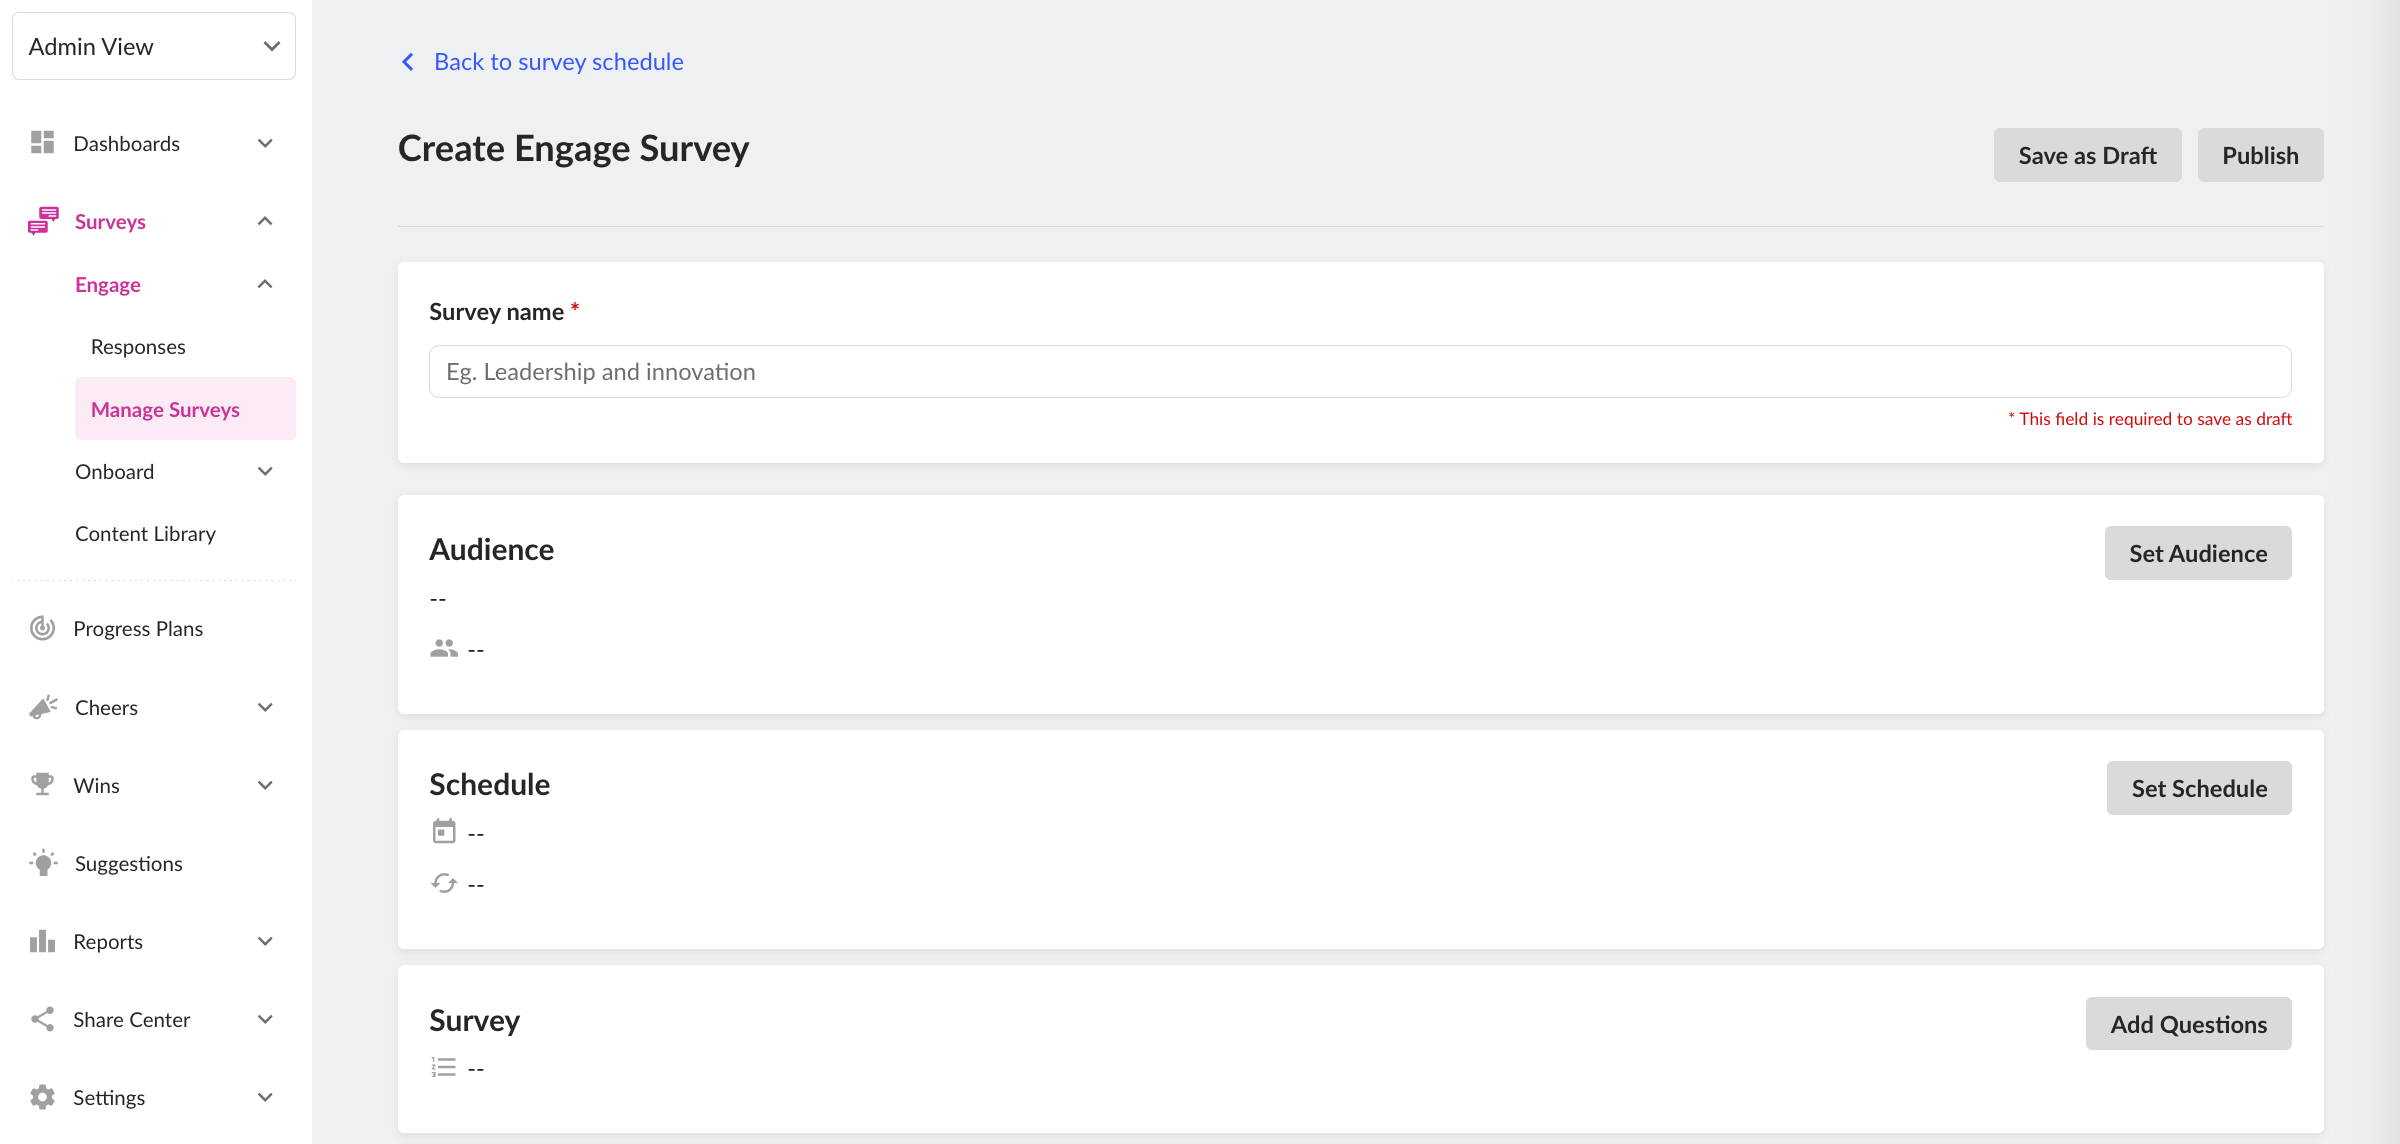2400x1144 pixels.
Task: Click Back to survey schedule link
Action: coord(558,62)
